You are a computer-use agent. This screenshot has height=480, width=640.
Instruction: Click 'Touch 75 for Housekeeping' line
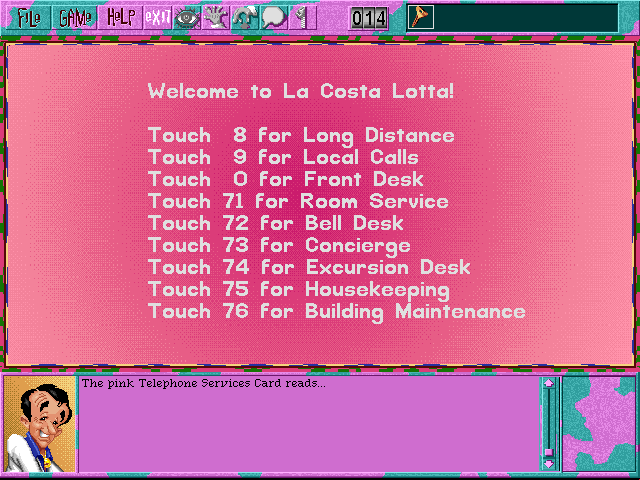(x=299, y=291)
